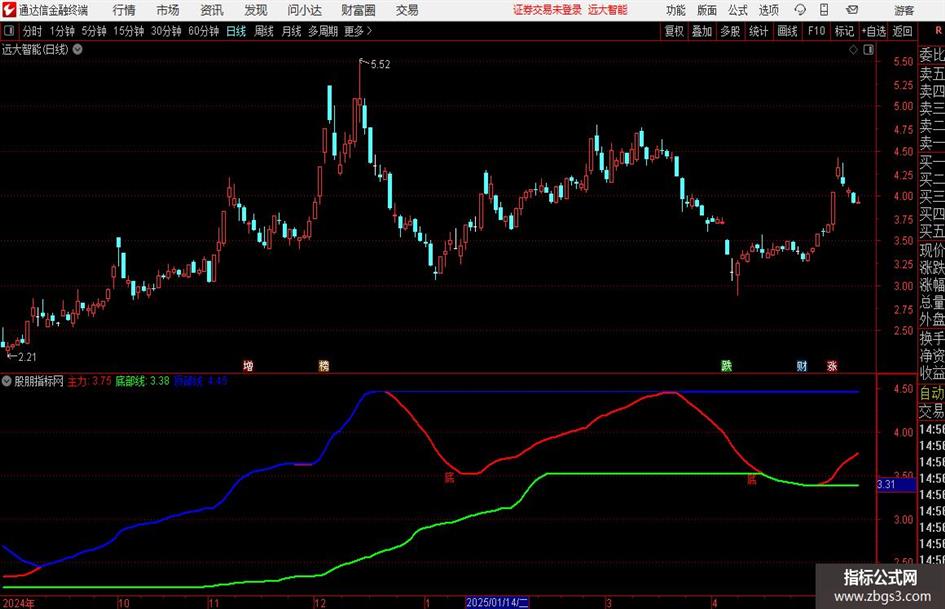Open the 选项 options menu
Viewport: 945px width, 609px height.
pos(768,10)
